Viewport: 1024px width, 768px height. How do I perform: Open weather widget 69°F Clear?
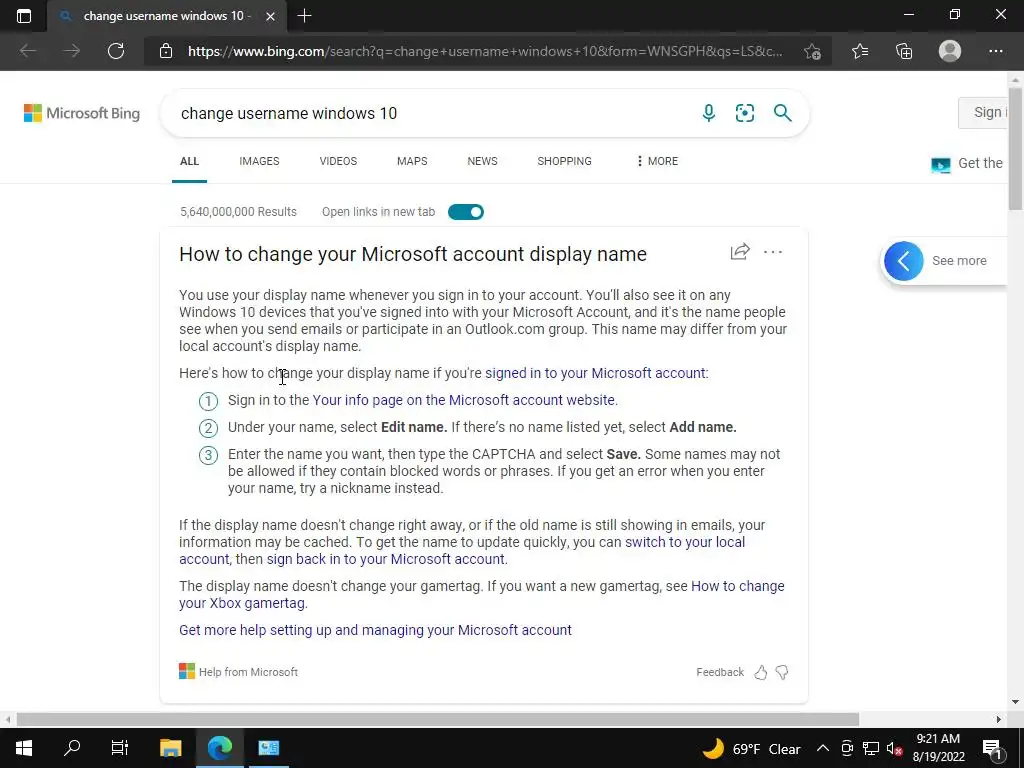[751, 748]
